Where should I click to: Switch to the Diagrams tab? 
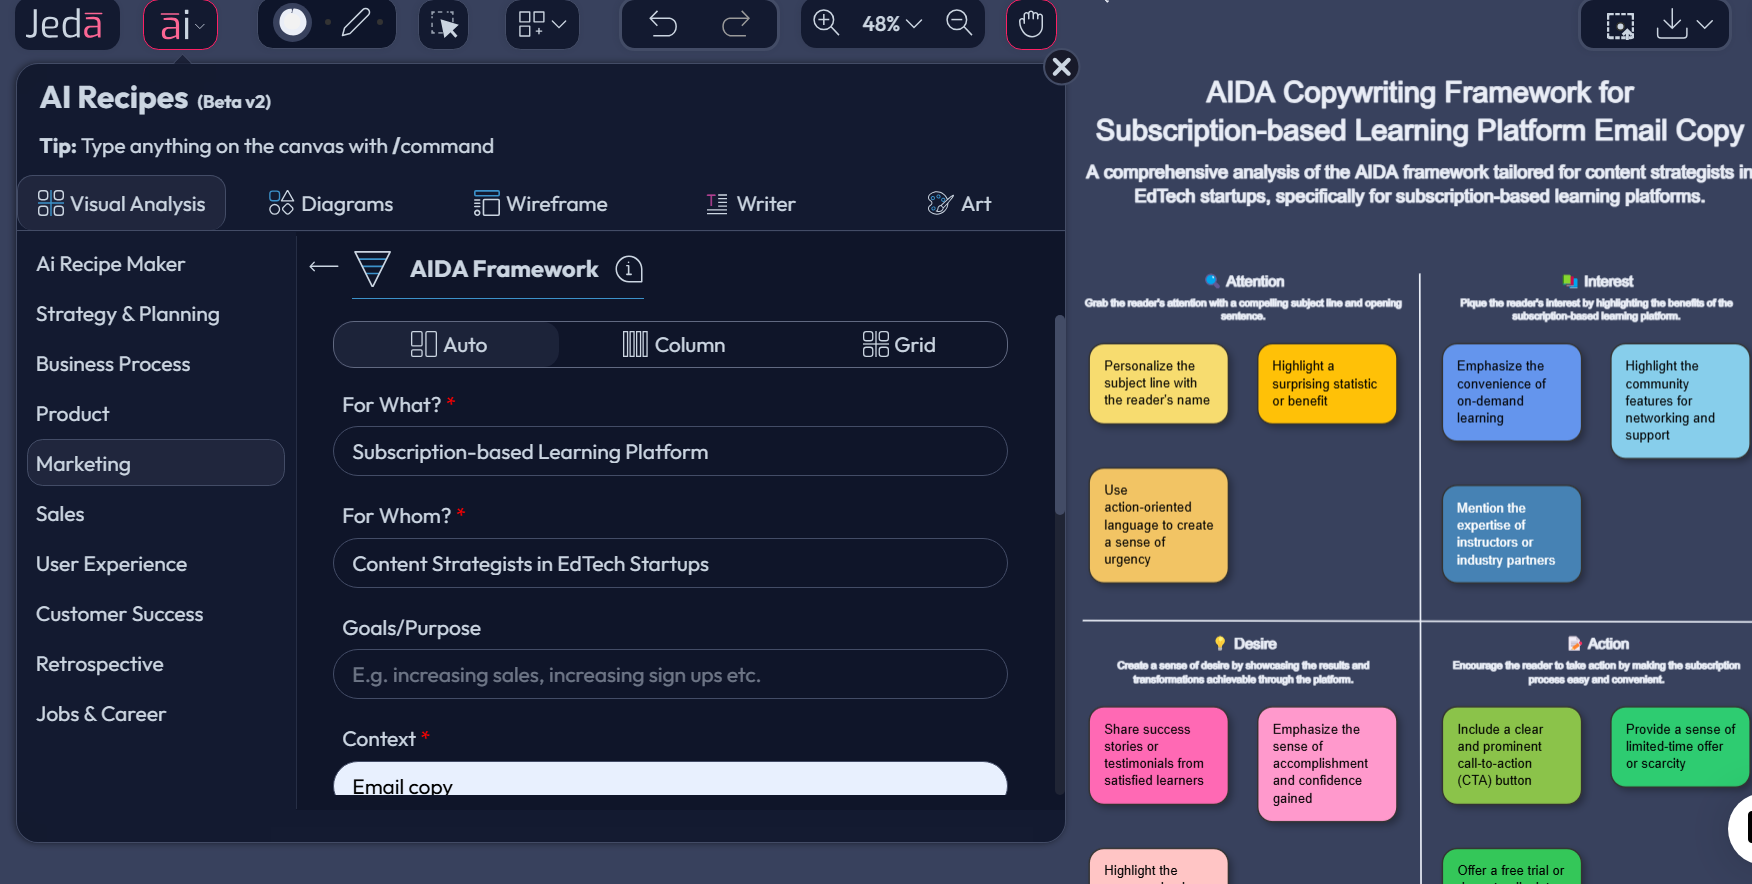[331, 204]
